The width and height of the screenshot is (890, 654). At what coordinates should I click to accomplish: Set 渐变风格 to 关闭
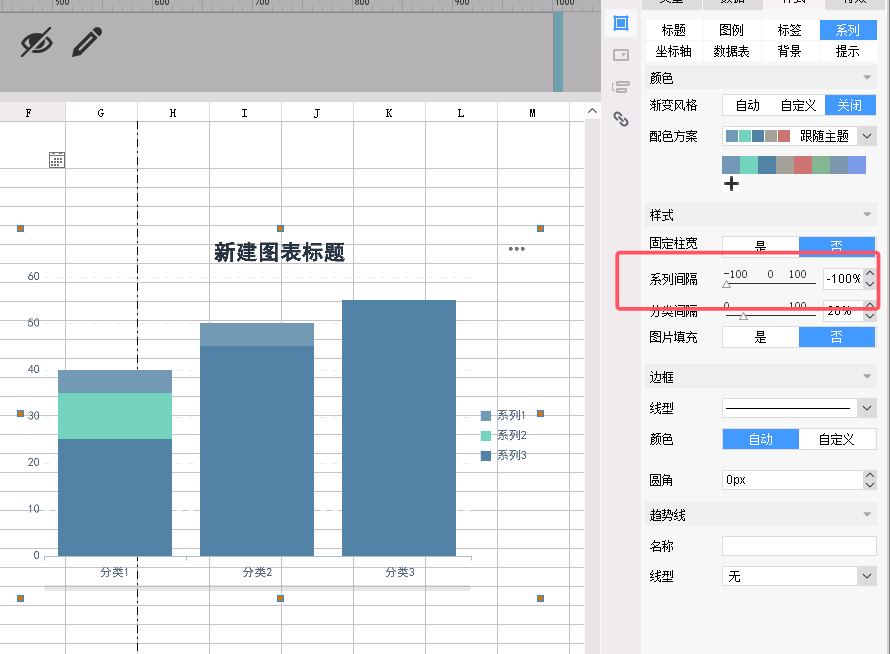coord(850,105)
